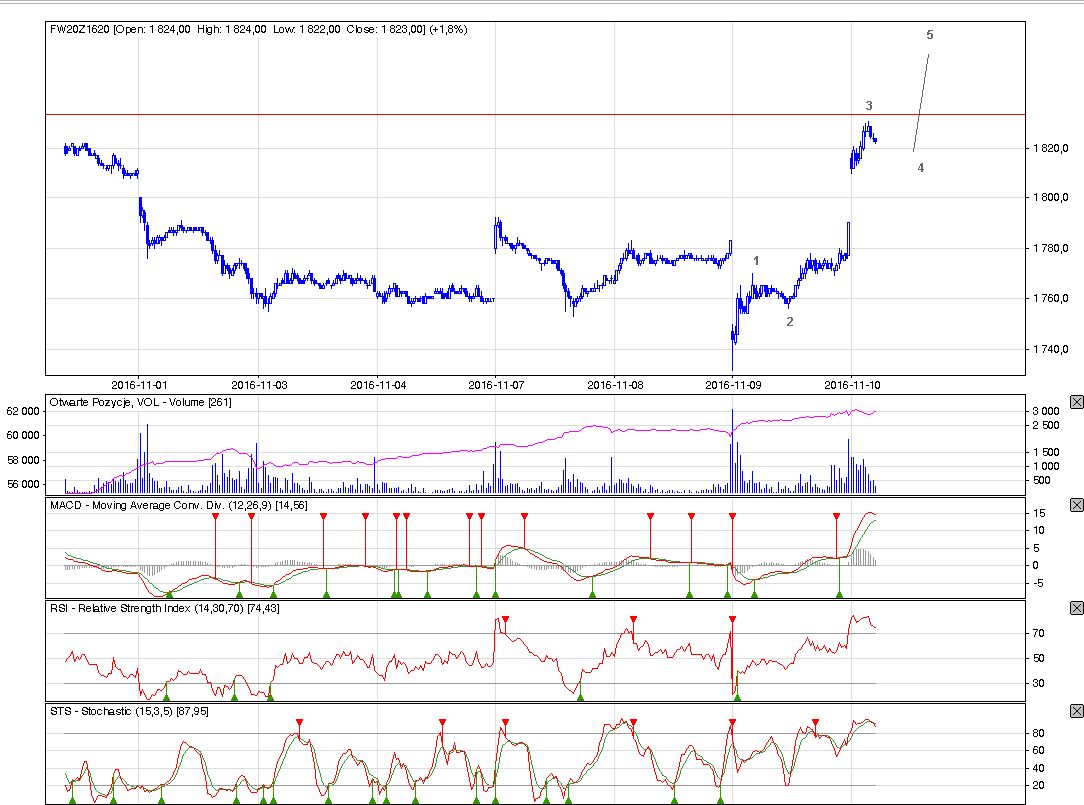Close the MACD indicator panel
1084x805 pixels.
(1076, 505)
